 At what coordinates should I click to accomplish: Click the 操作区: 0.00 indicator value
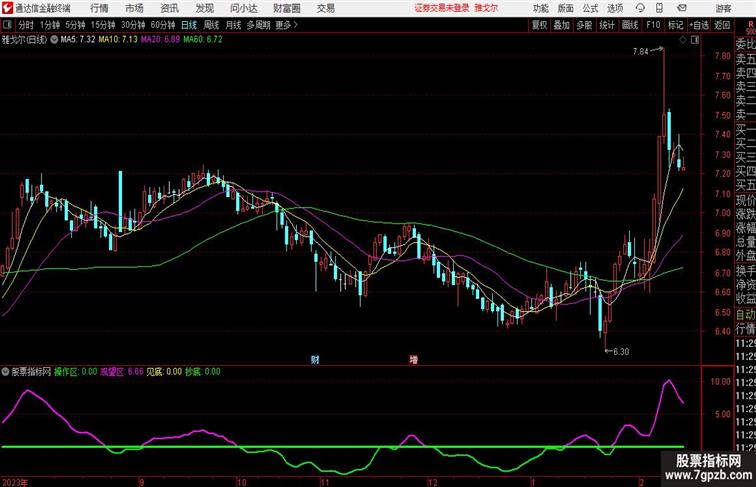[x=75, y=372]
